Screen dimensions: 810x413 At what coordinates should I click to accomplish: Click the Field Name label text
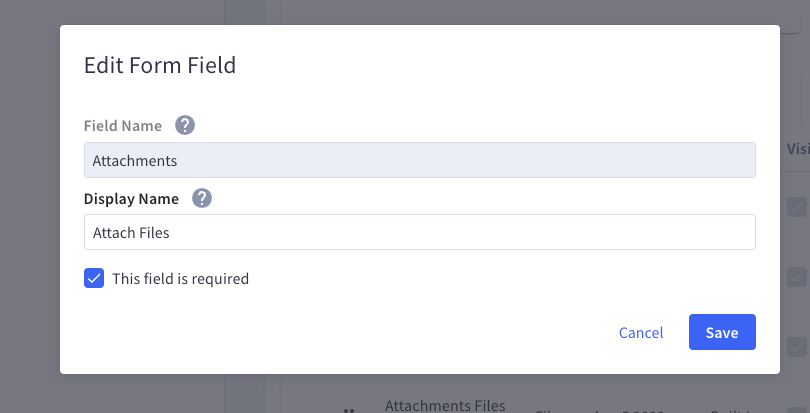[122, 126]
